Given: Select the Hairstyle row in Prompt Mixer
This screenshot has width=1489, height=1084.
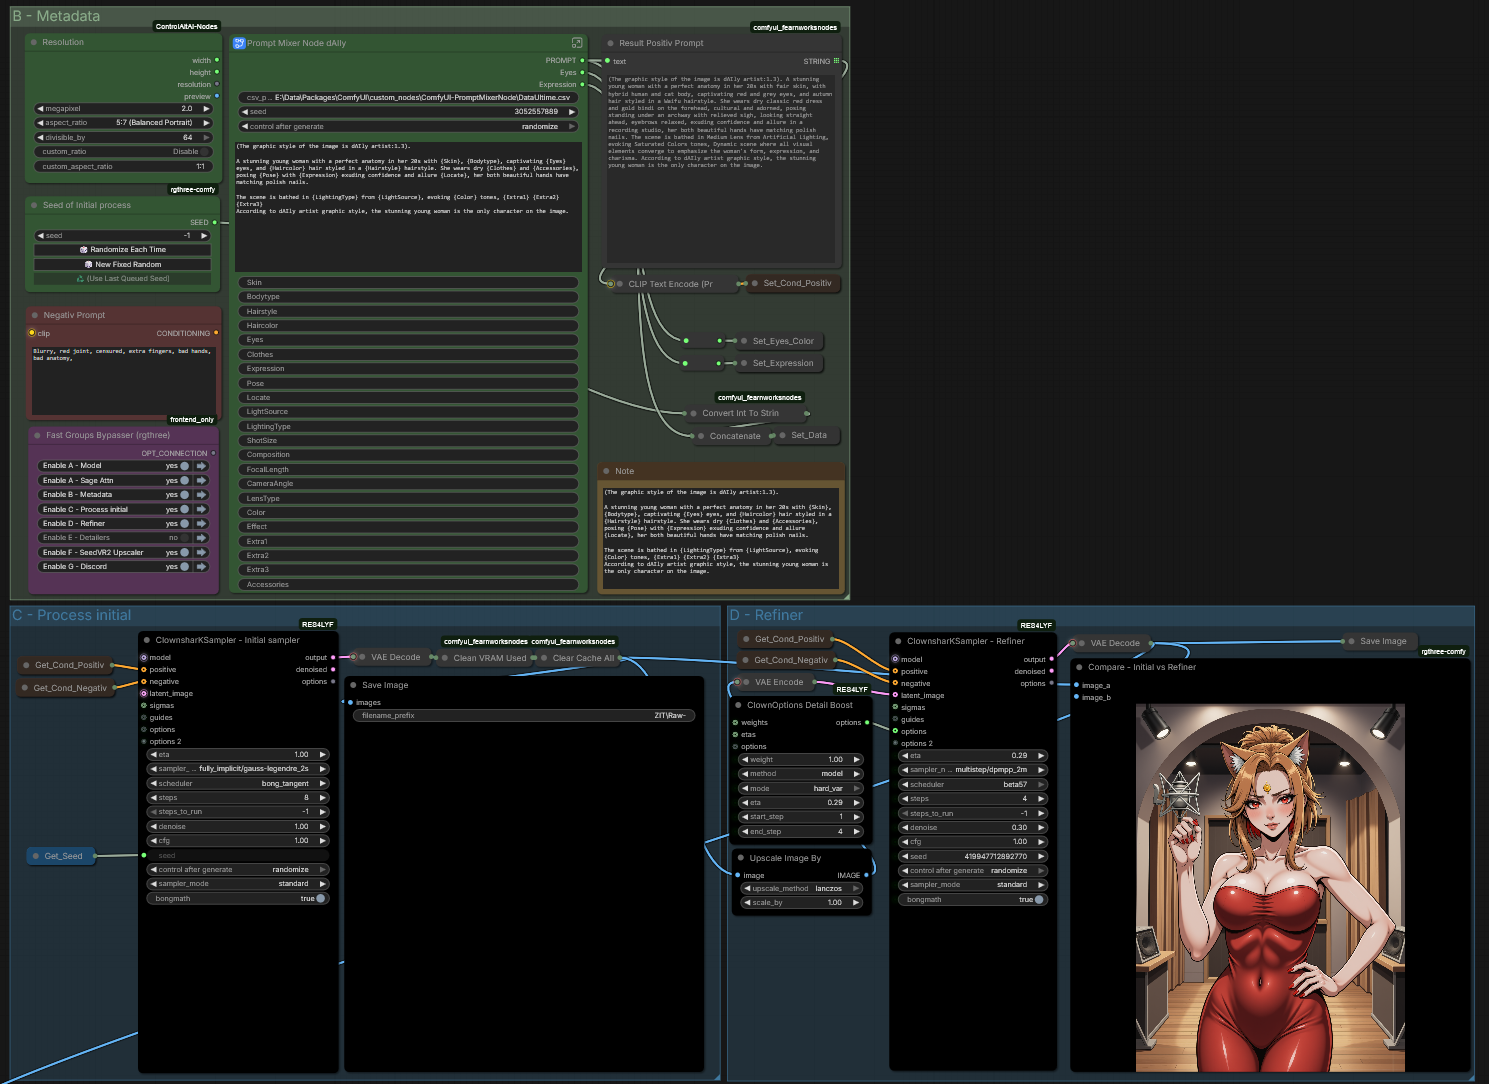Looking at the screenshot, I should click(408, 312).
